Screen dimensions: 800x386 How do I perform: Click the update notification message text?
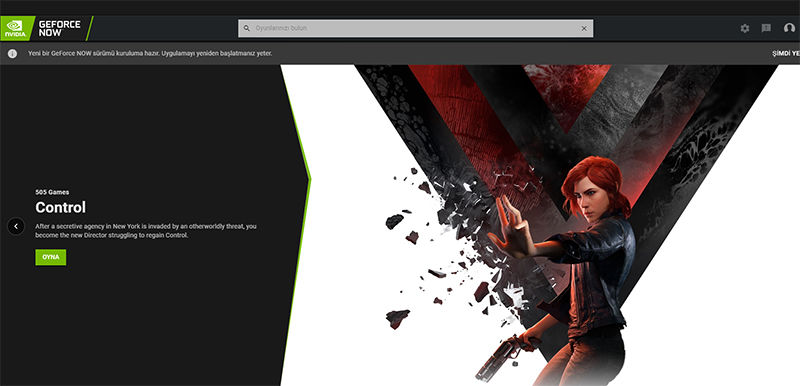pyautogui.click(x=150, y=54)
